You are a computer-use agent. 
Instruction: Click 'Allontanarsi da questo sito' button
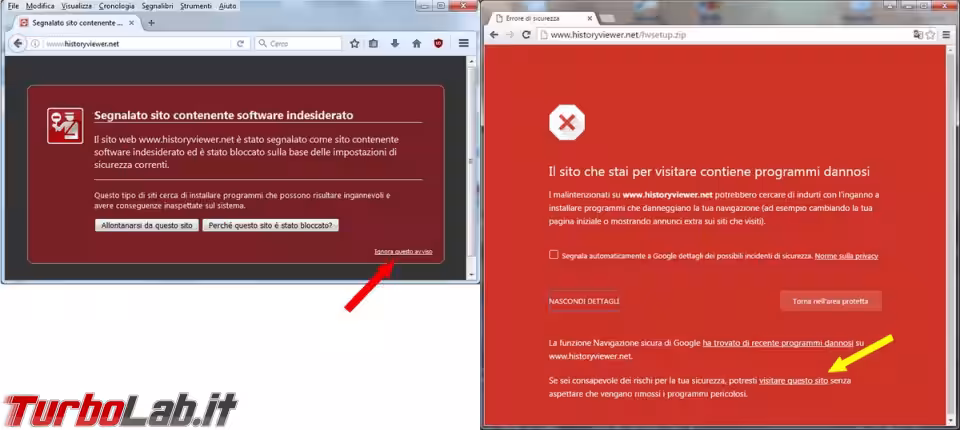[x=147, y=225]
